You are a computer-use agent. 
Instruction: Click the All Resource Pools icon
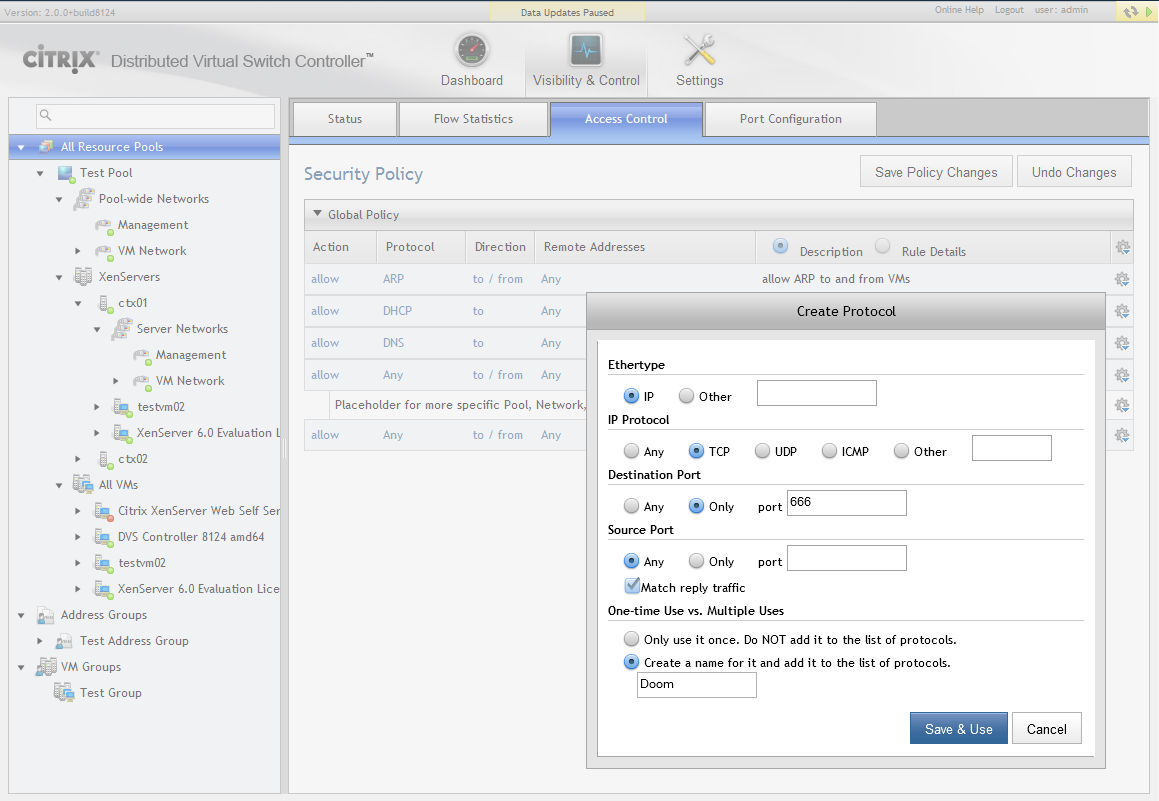click(x=46, y=146)
